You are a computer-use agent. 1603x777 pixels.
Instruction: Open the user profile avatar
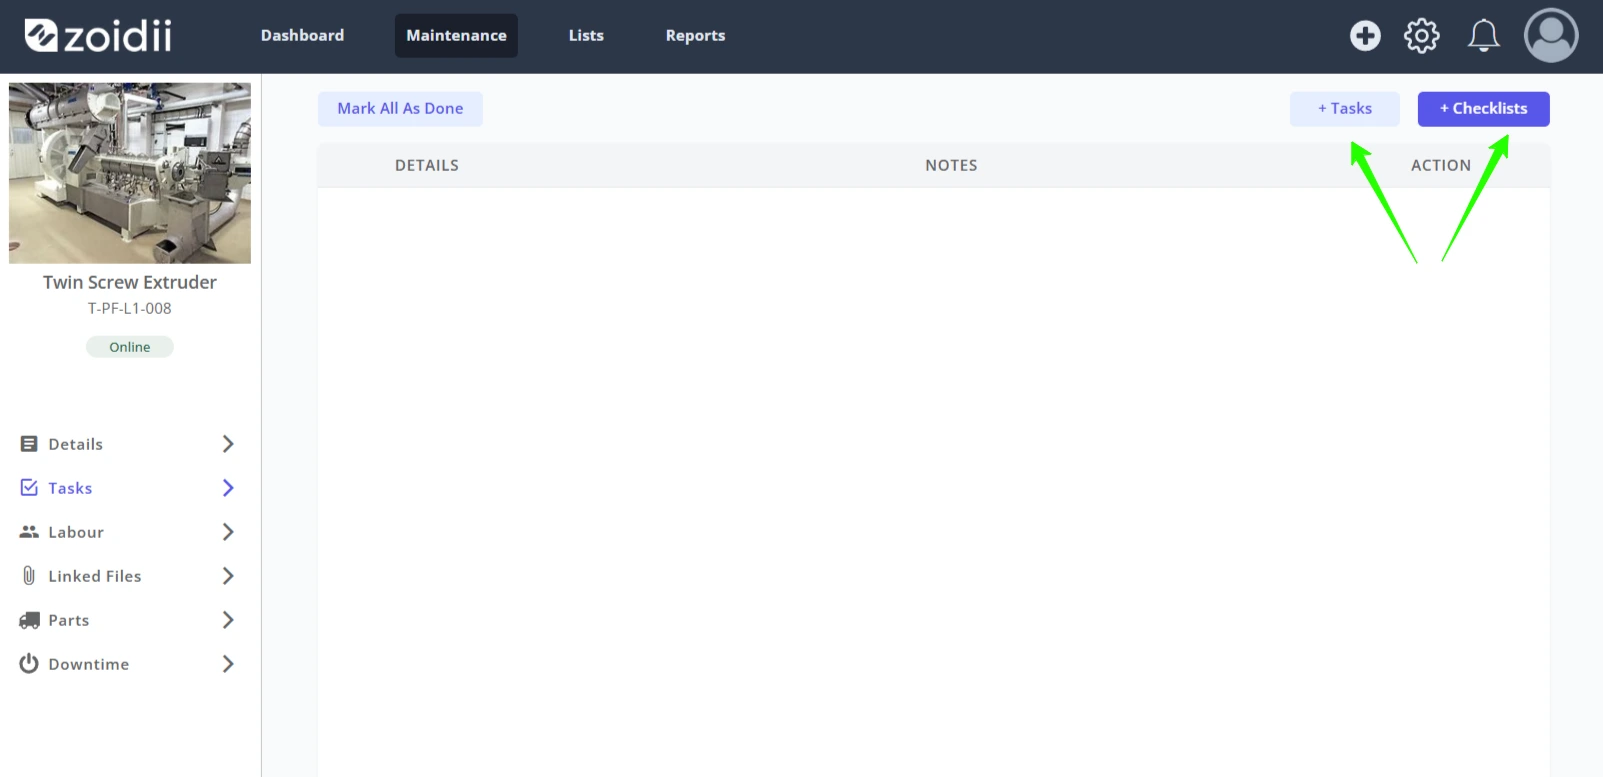pos(1551,36)
